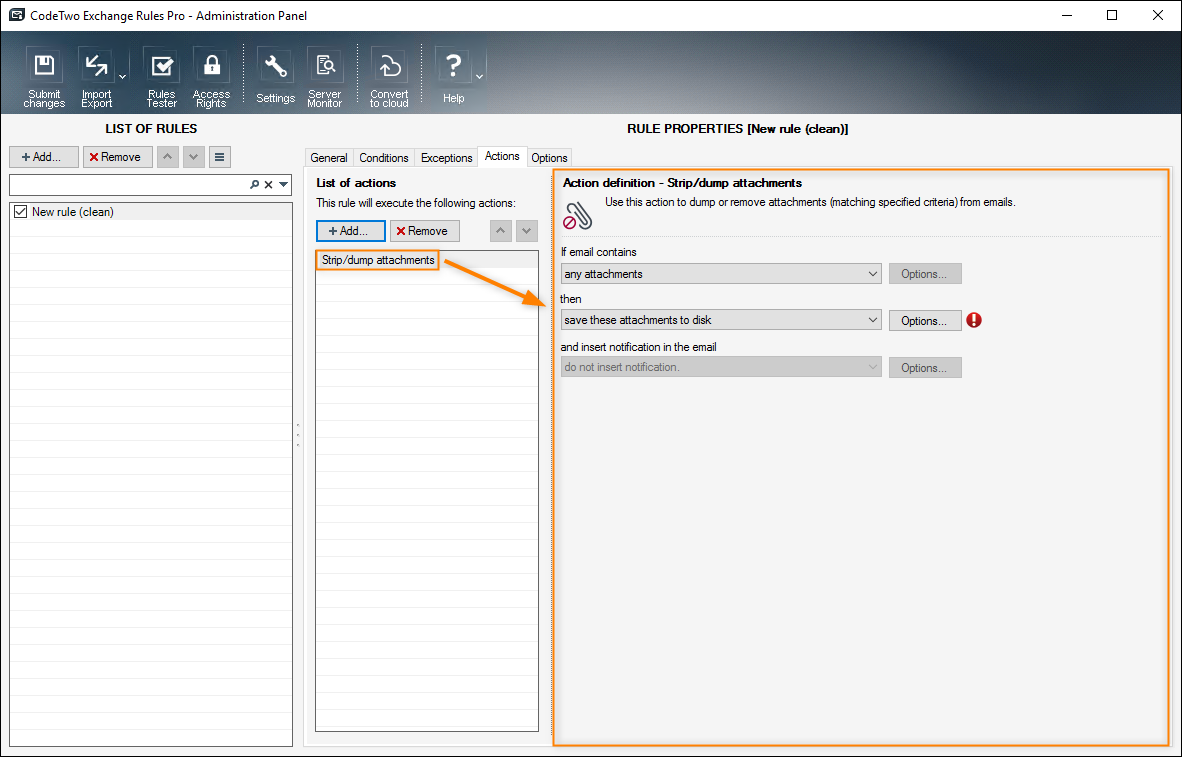Expand the Import Export dropdown arrow
Image resolution: width=1182 pixels, height=757 pixels.
[x=122, y=77]
